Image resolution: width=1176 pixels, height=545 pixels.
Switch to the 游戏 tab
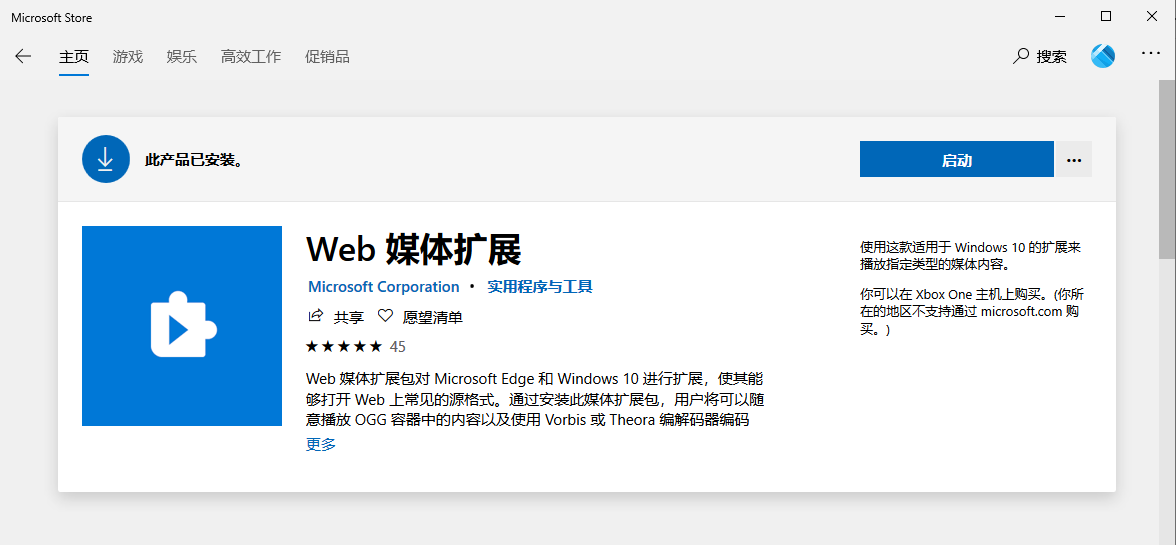coord(128,57)
